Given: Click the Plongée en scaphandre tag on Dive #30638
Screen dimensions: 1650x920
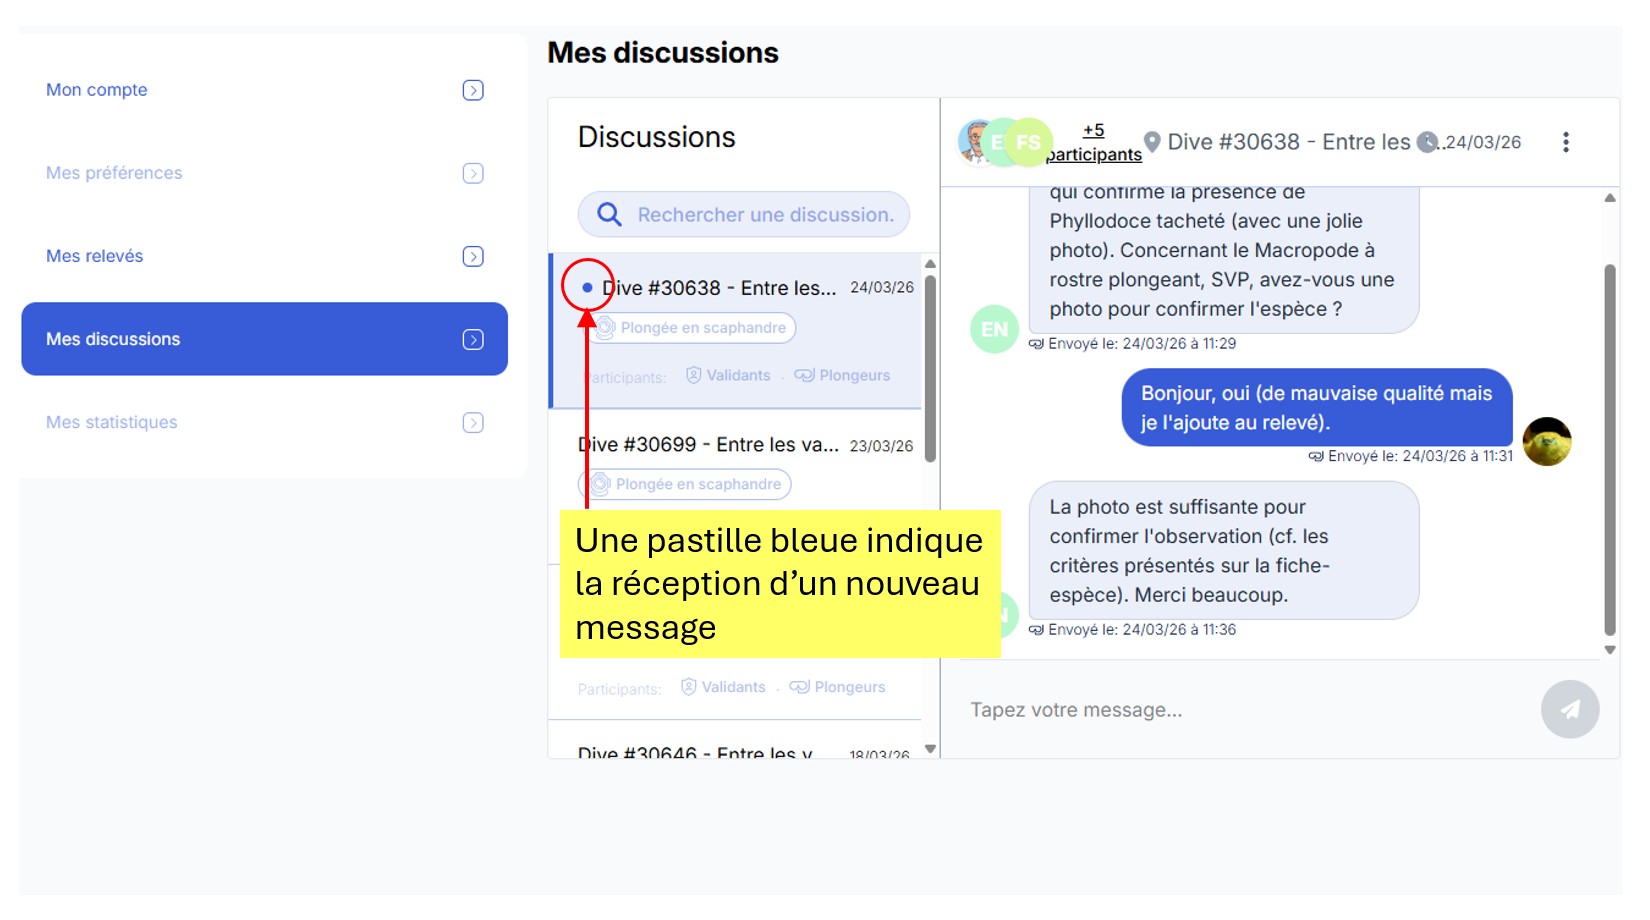Looking at the screenshot, I should 702,328.
